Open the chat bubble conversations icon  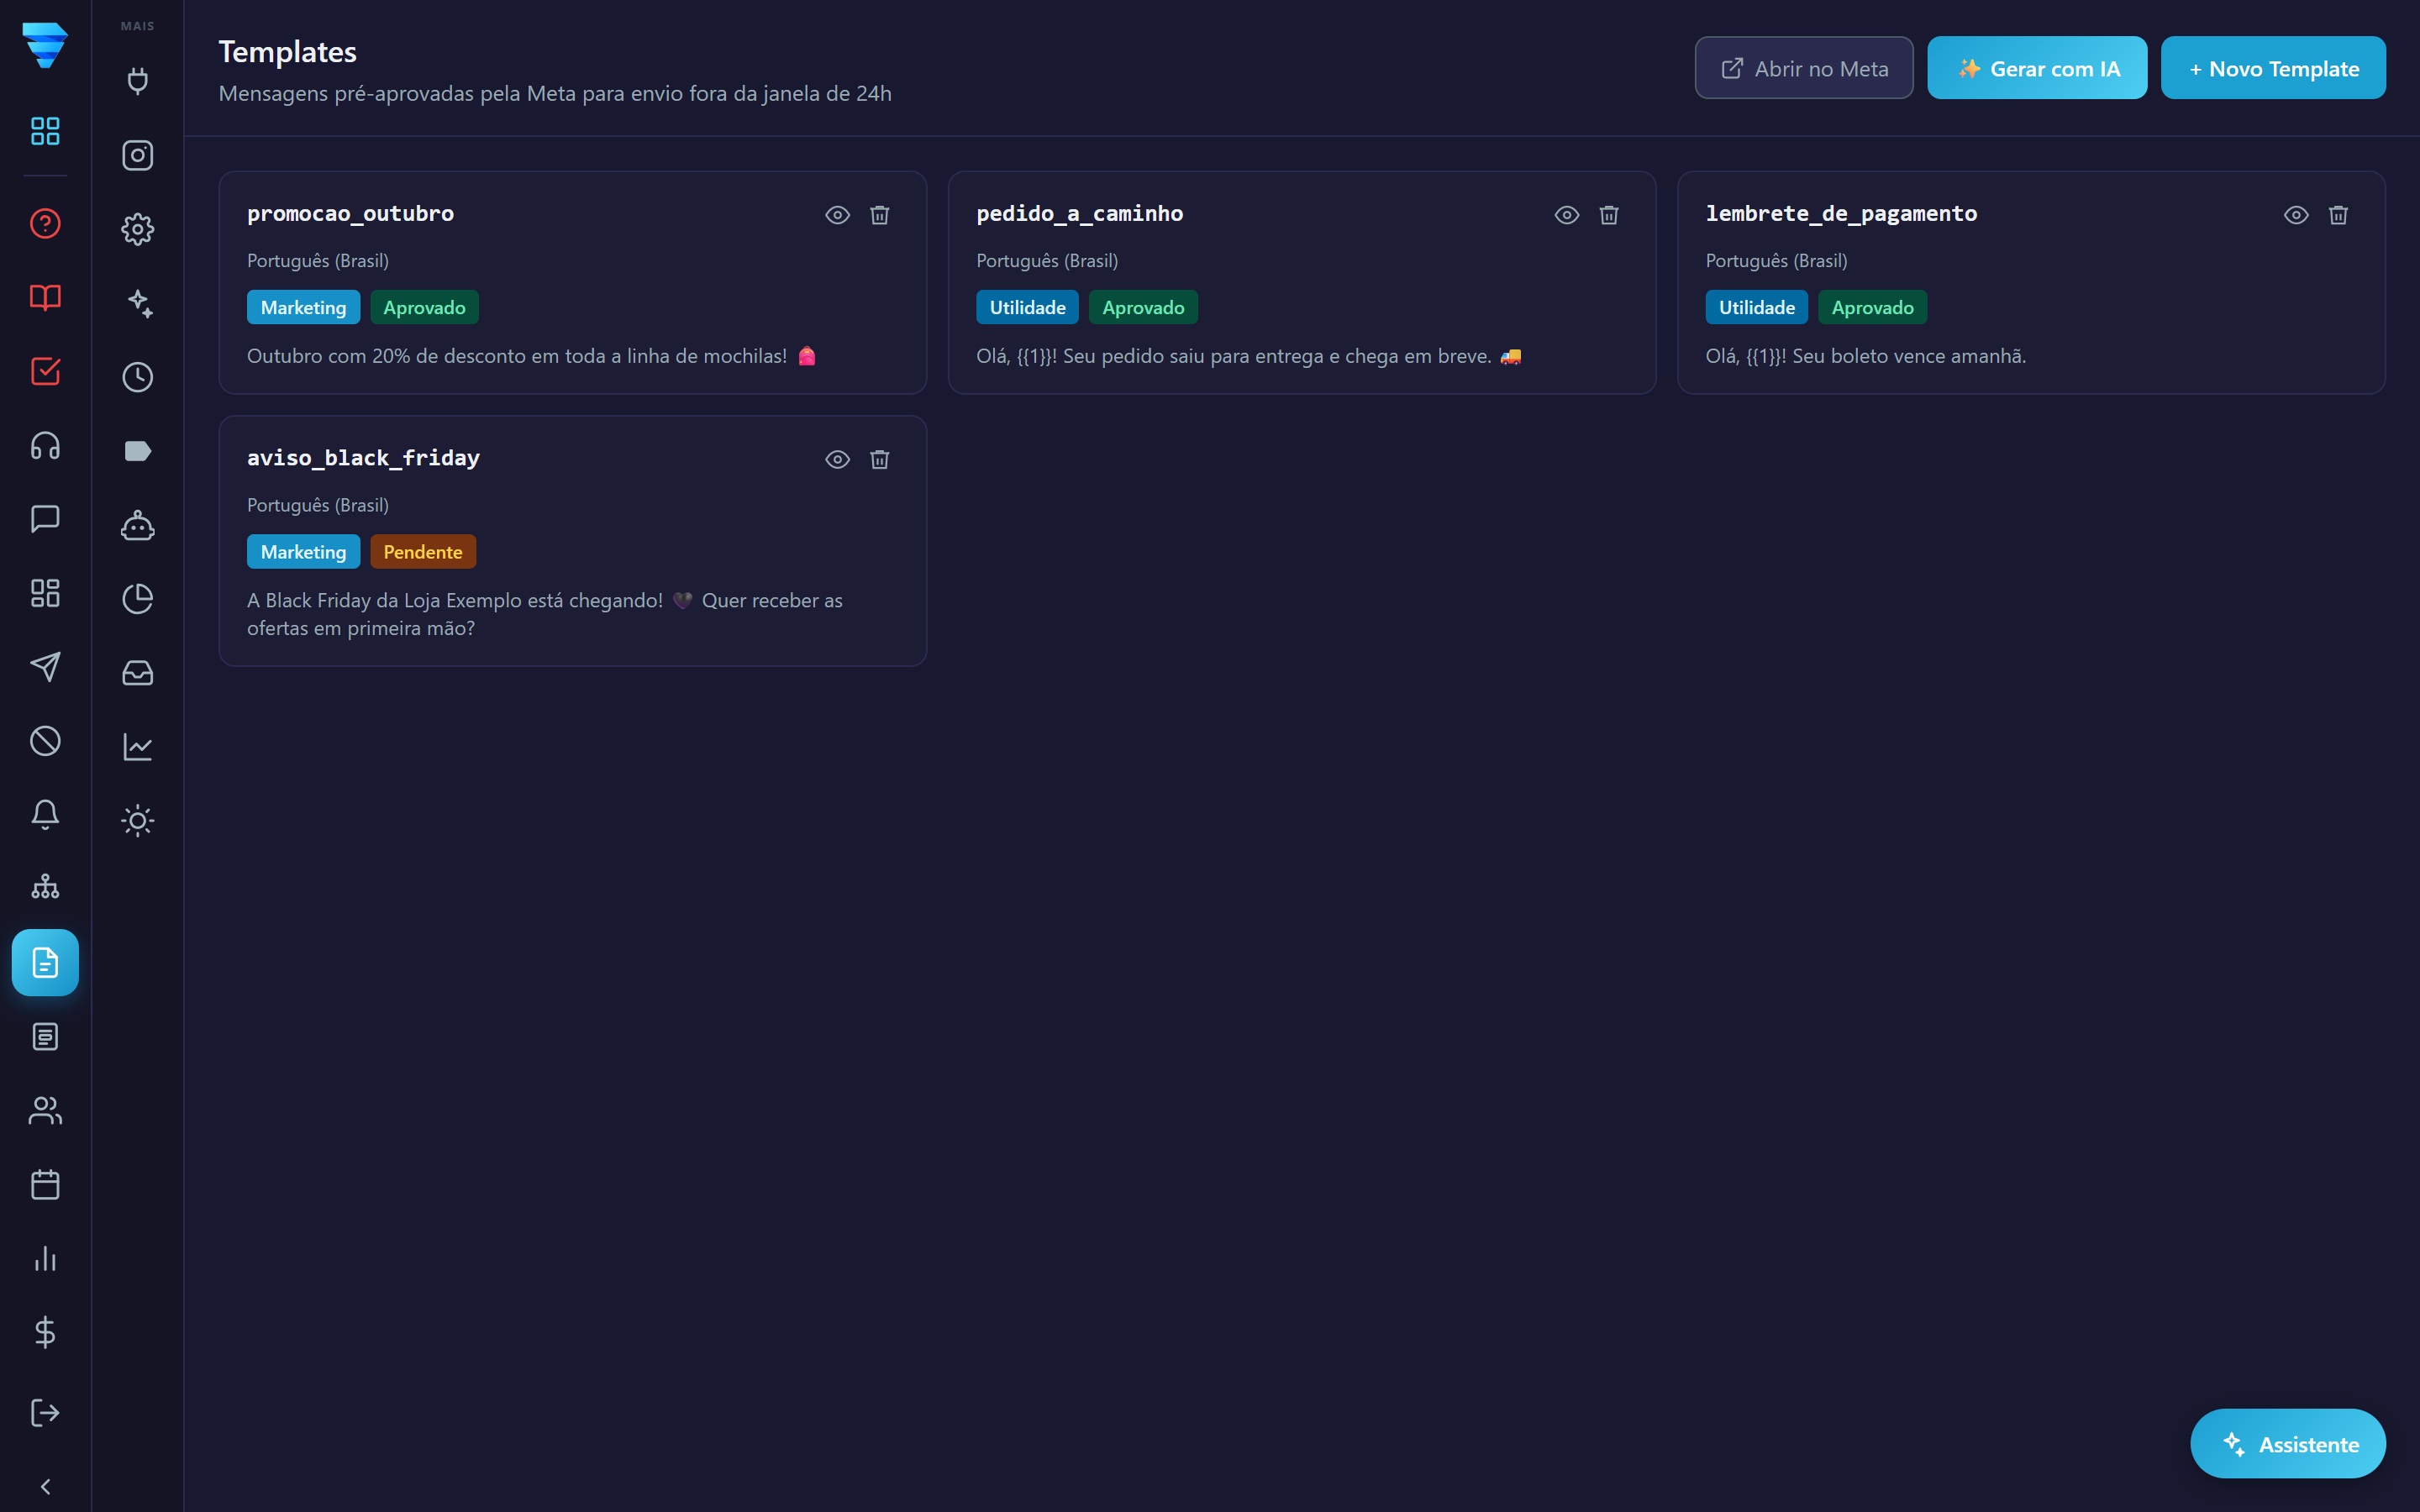(45, 519)
